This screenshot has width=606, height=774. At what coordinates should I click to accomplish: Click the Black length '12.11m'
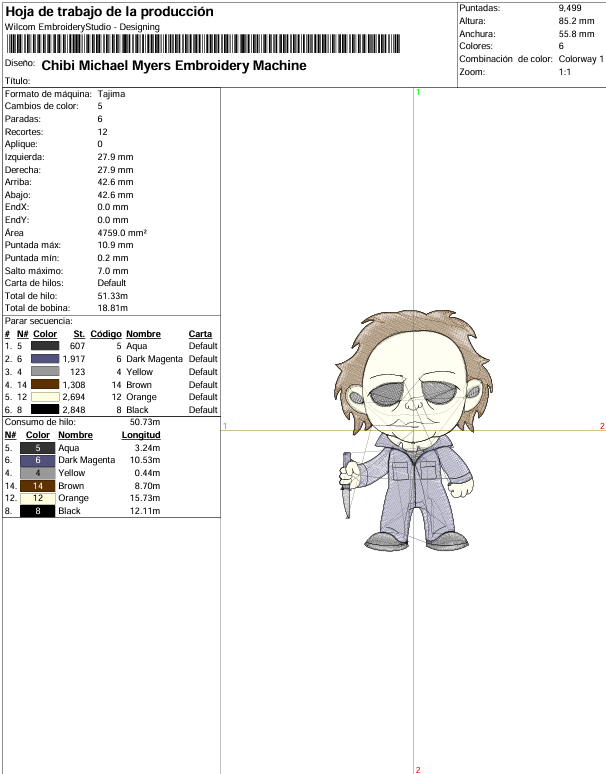(145, 511)
